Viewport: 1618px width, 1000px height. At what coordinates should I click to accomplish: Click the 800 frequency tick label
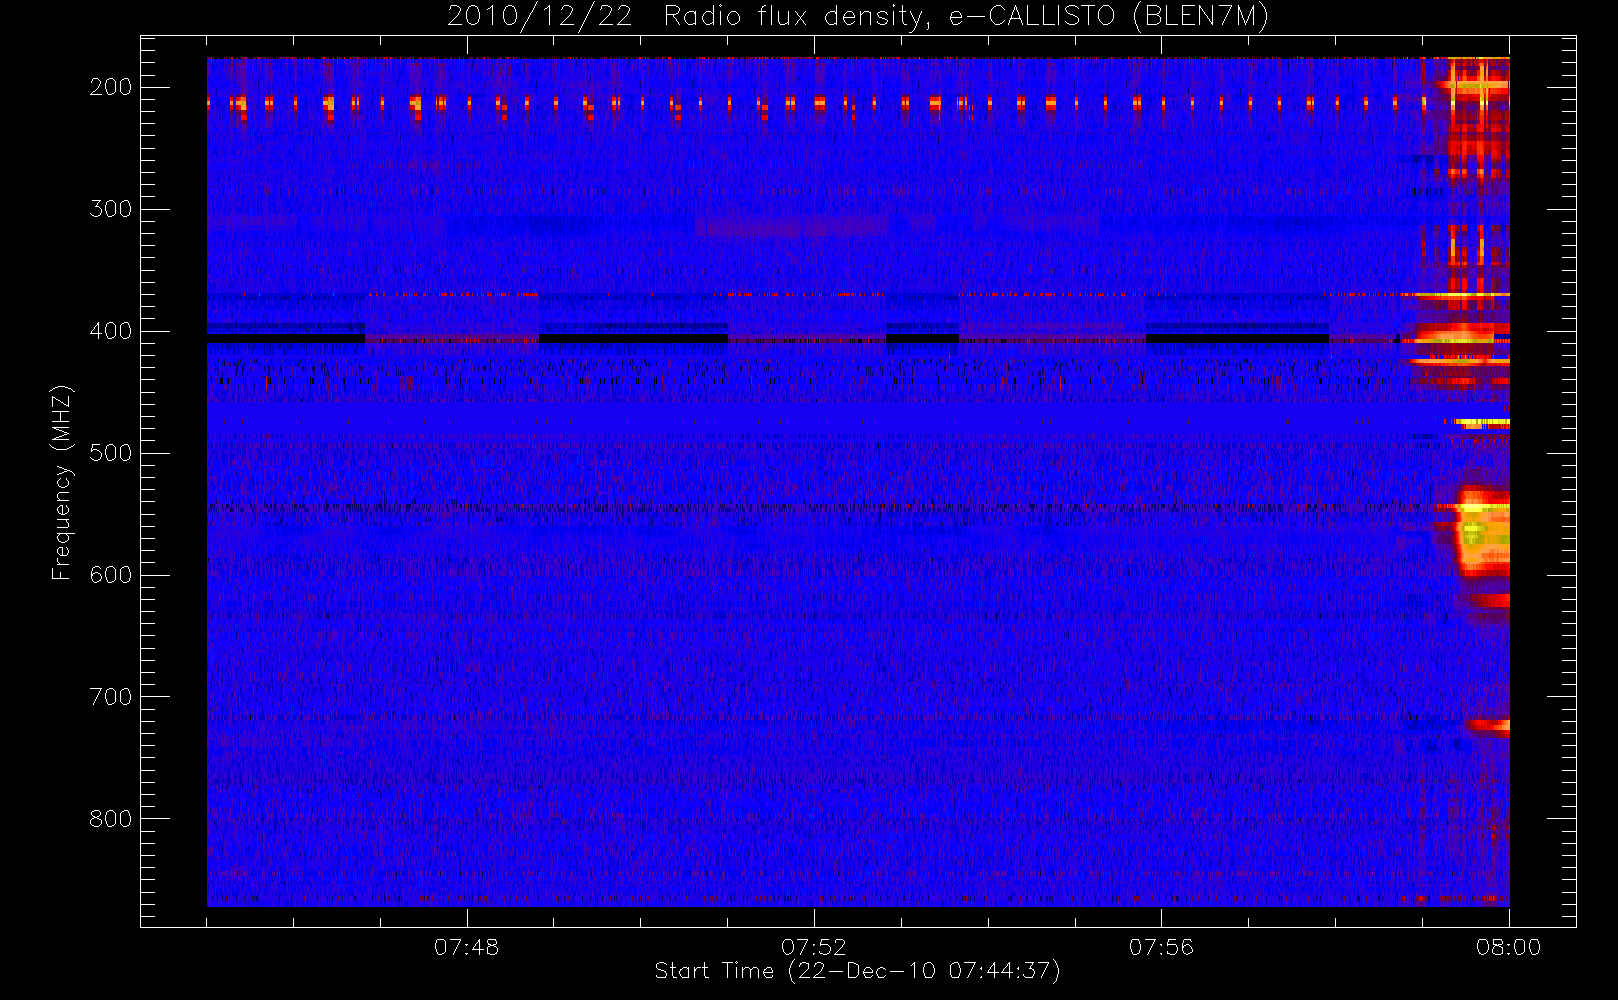(111, 819)
